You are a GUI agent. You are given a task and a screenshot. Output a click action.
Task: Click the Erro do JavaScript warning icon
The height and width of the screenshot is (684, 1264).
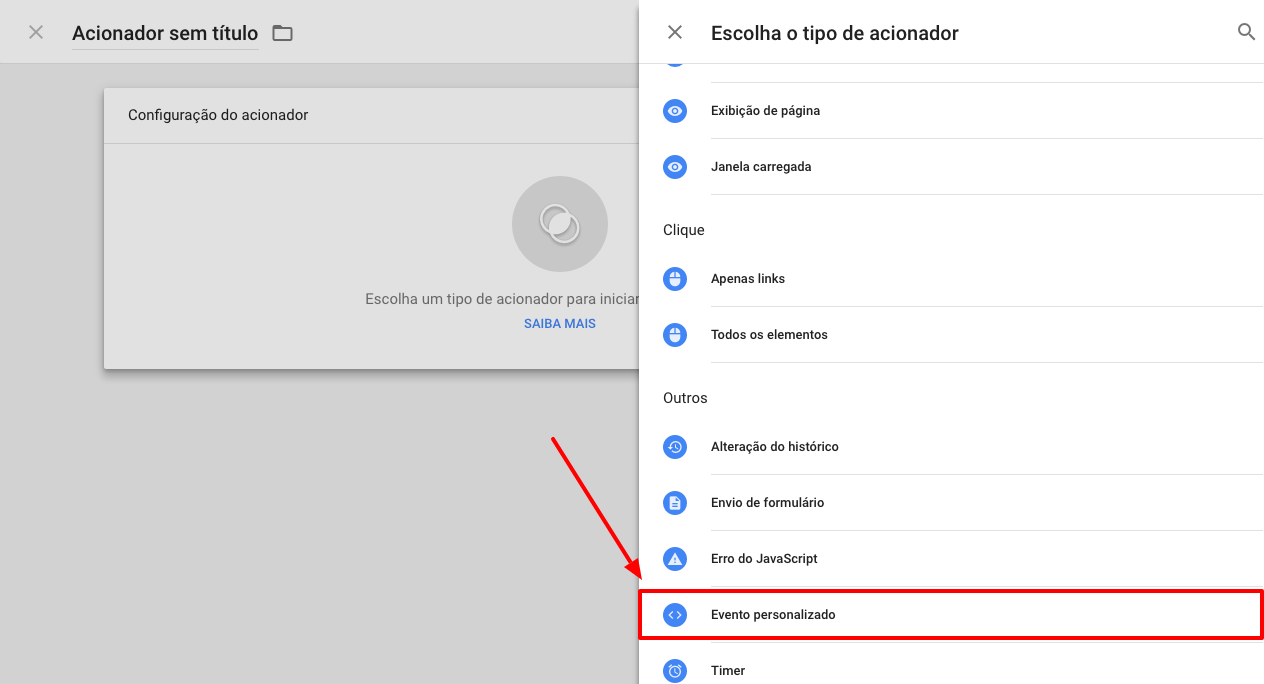tap(675, 559)
